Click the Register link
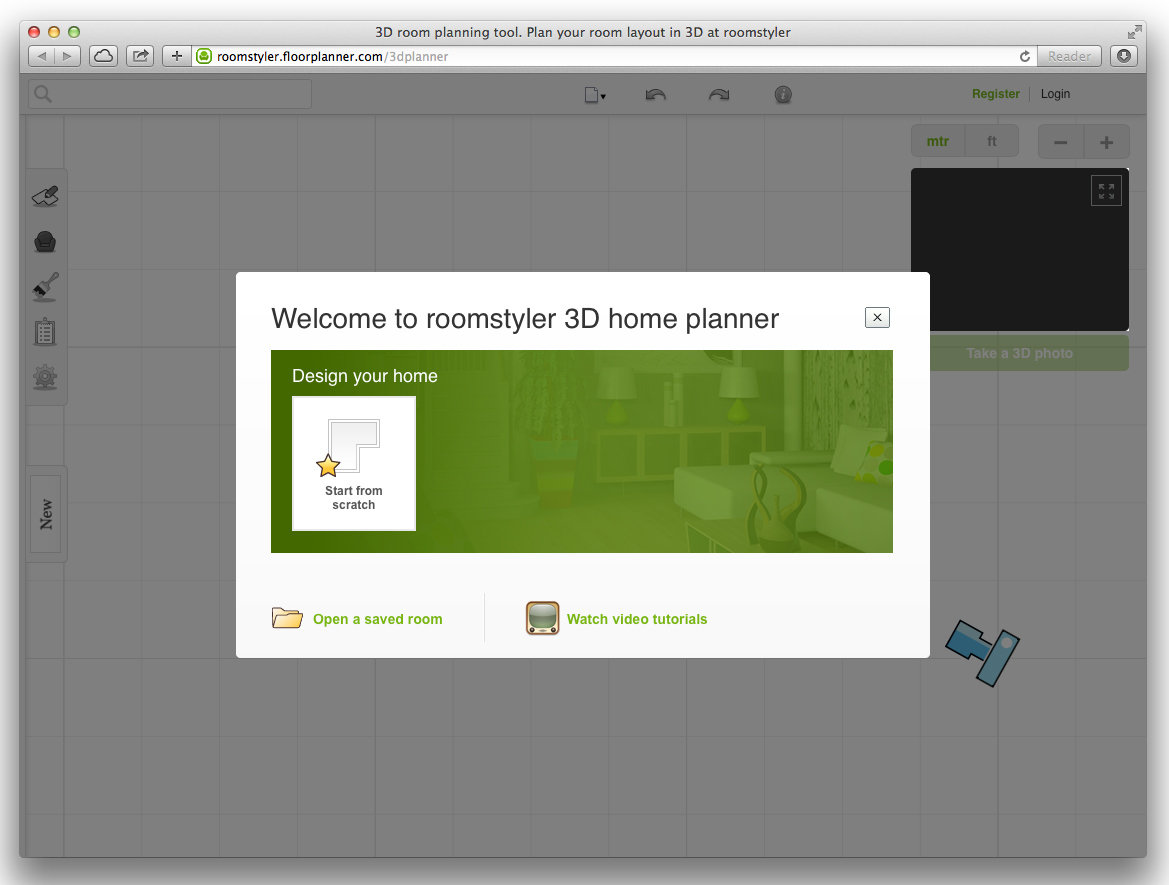The height and width of the screenshot is (885, 1169). click(x=996, y=94)
